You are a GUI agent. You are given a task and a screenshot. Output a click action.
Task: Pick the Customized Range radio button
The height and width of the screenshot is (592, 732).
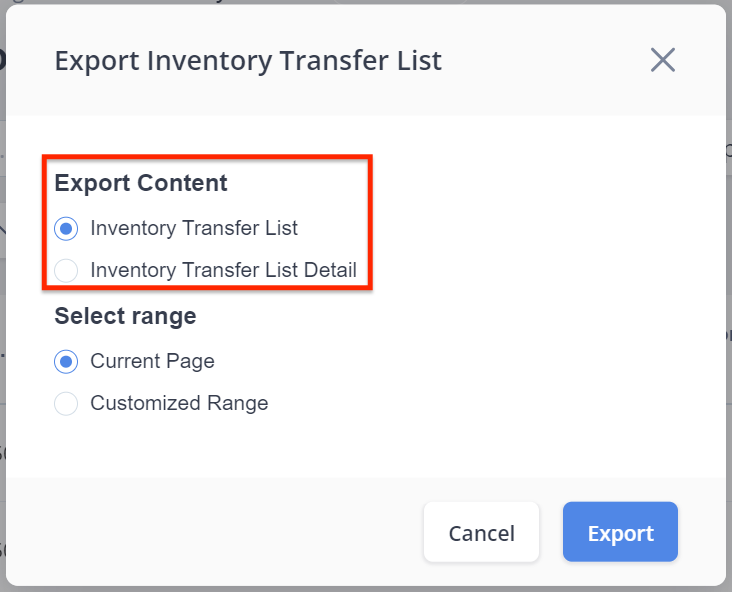point(66,404)
